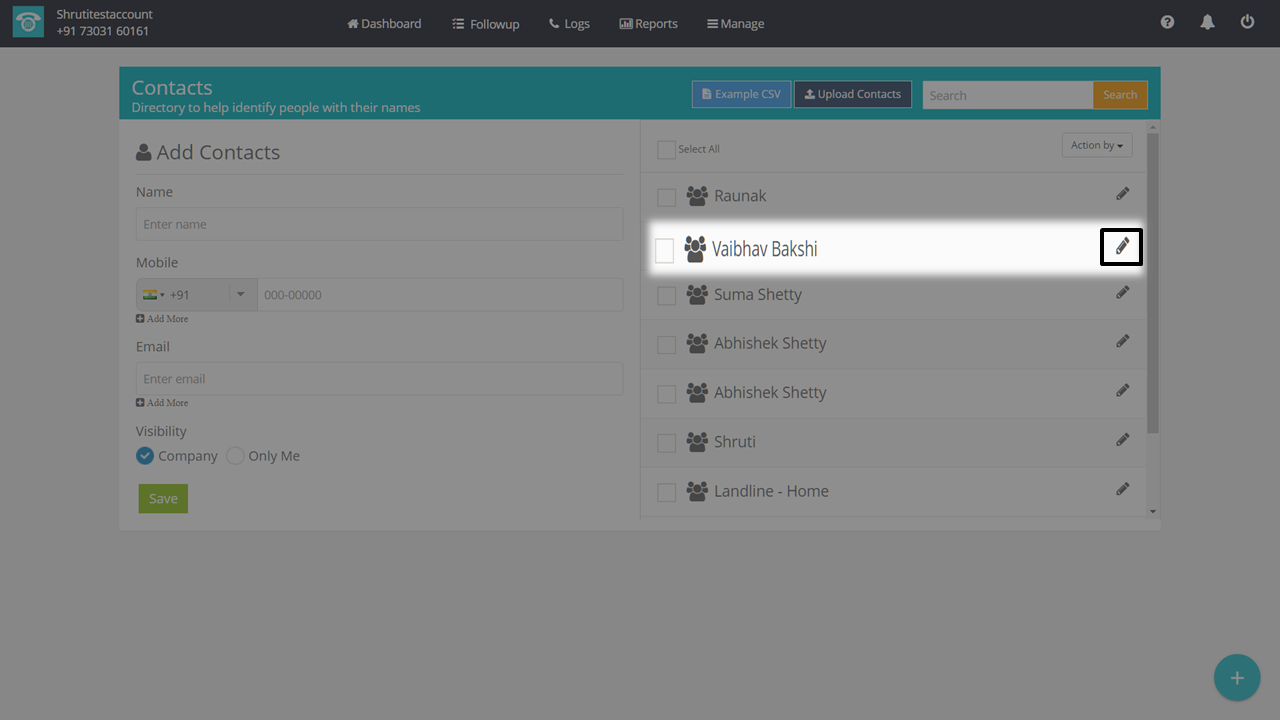Screen dimensions: 1280x720
Task: Click edit pencil for Vaibhav Bakshi
Action: (1122, 246)
